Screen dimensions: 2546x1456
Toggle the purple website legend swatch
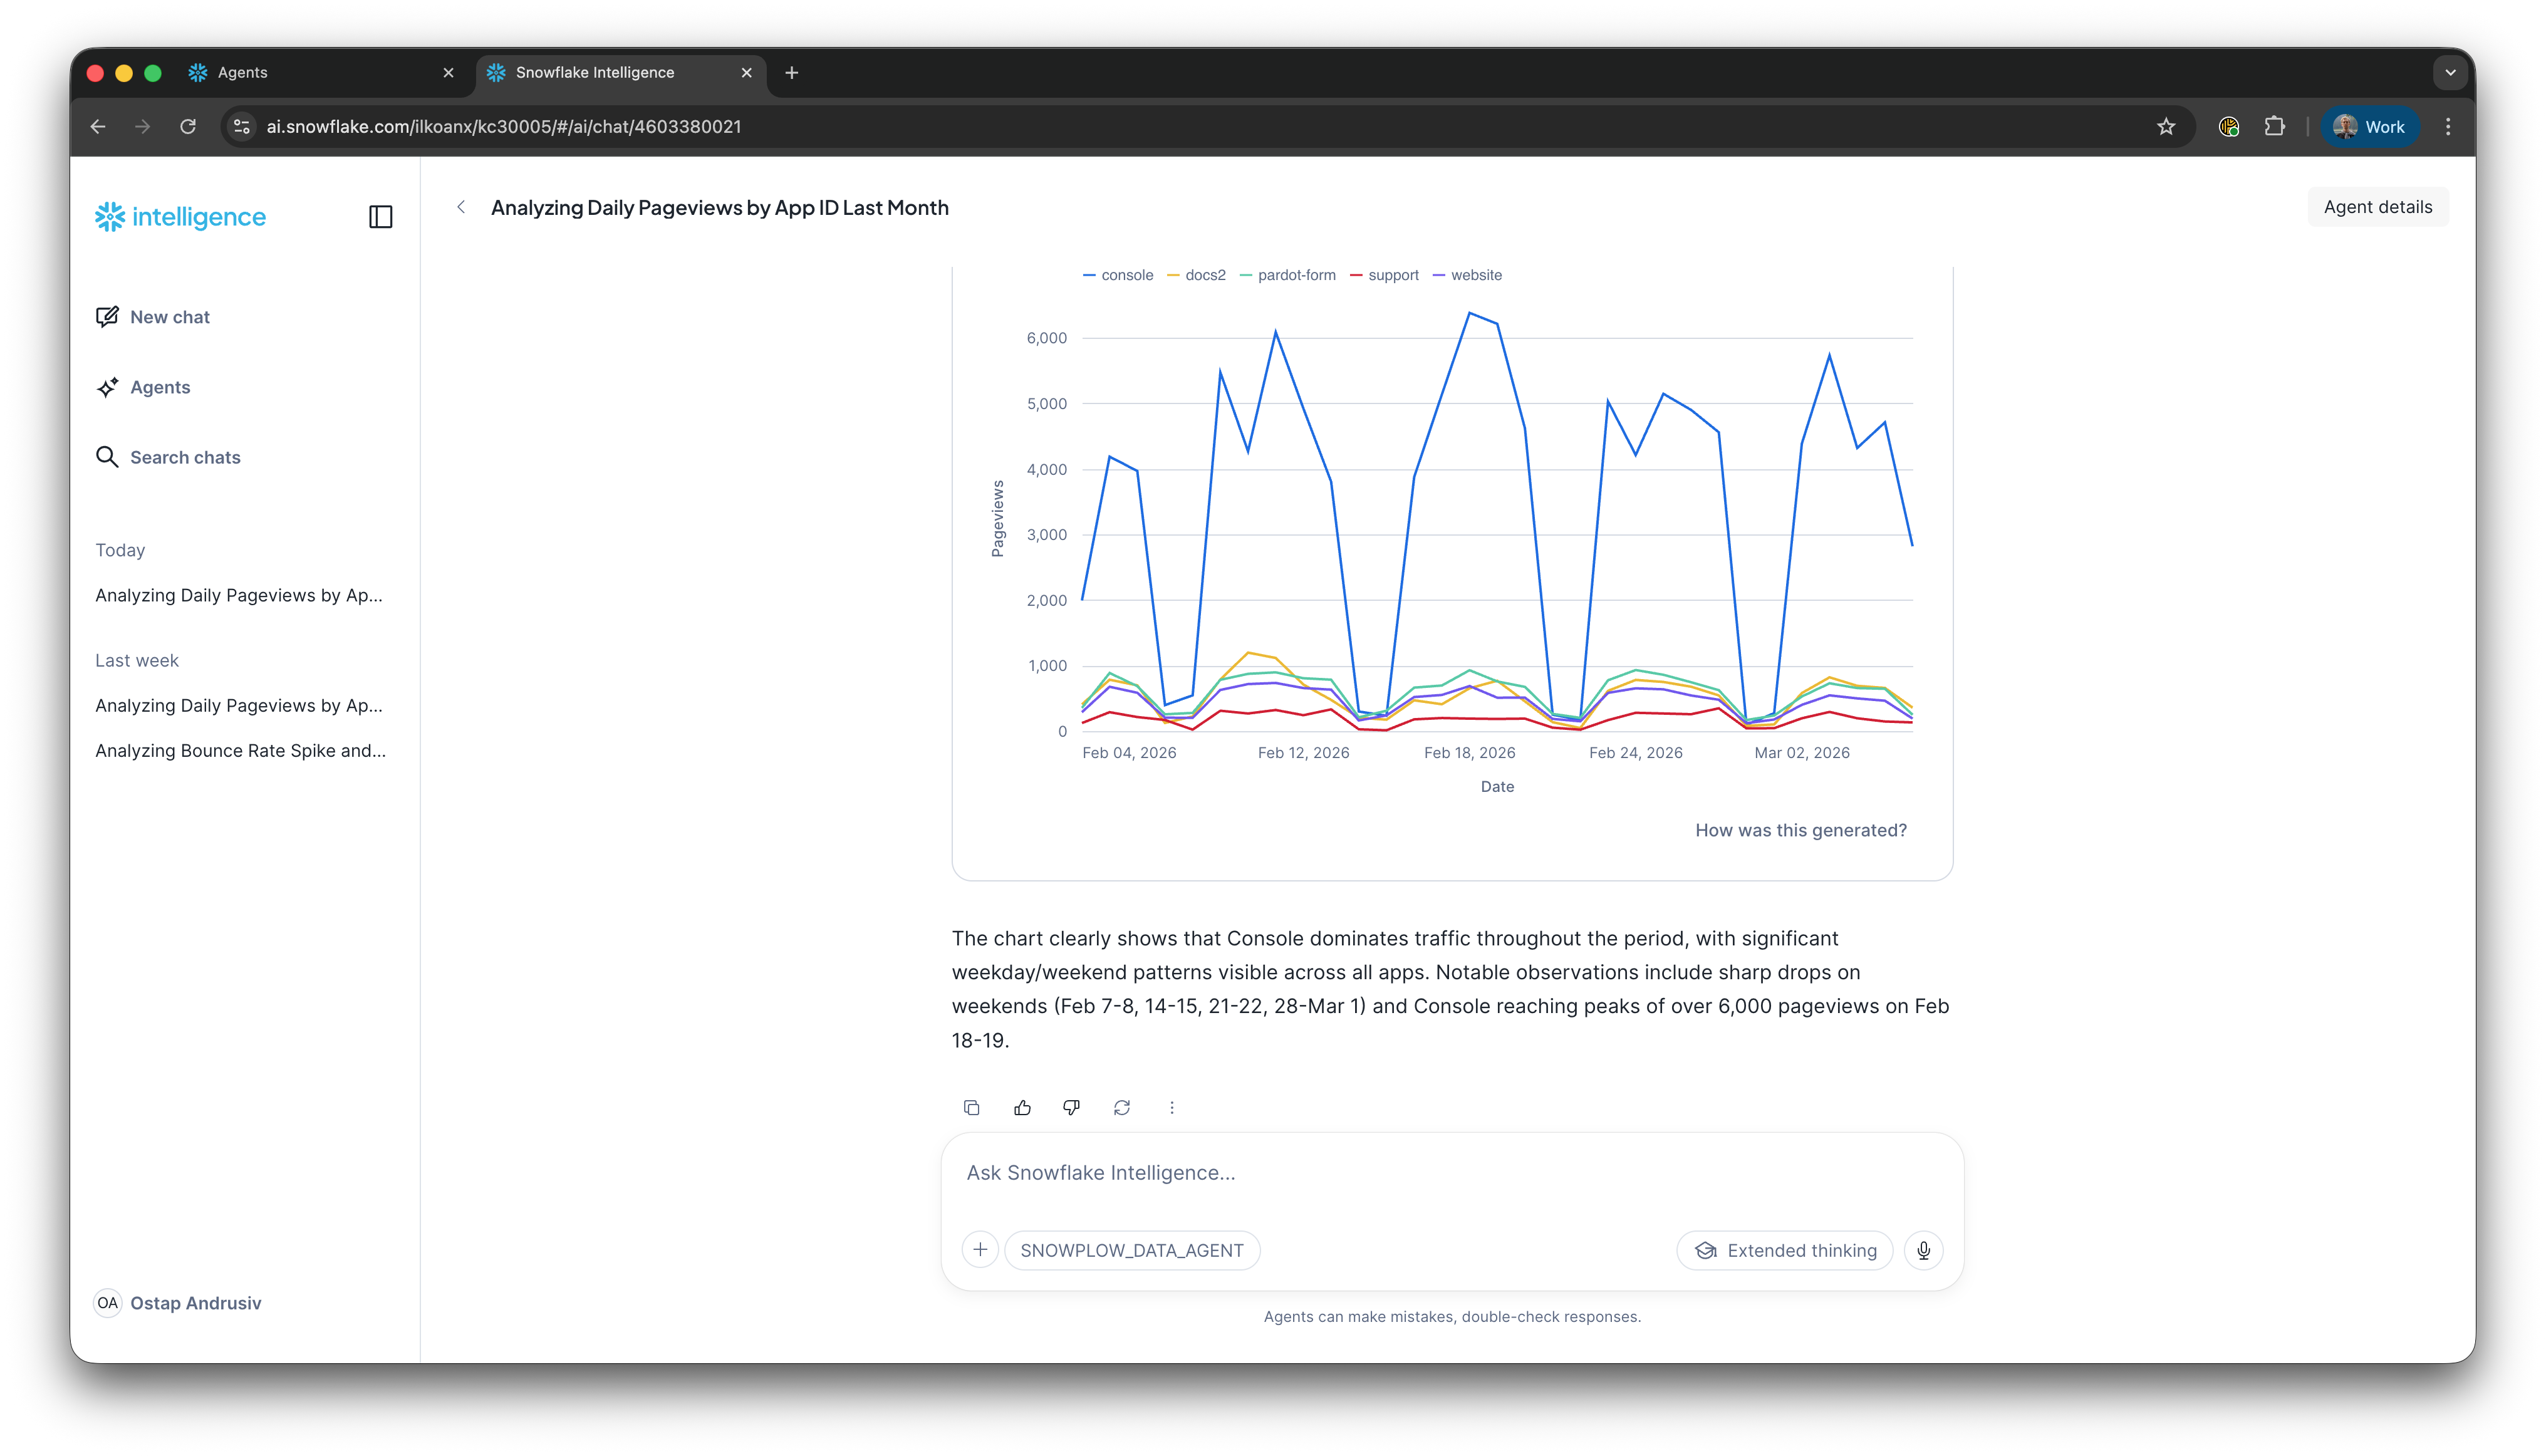[1439, 275]
